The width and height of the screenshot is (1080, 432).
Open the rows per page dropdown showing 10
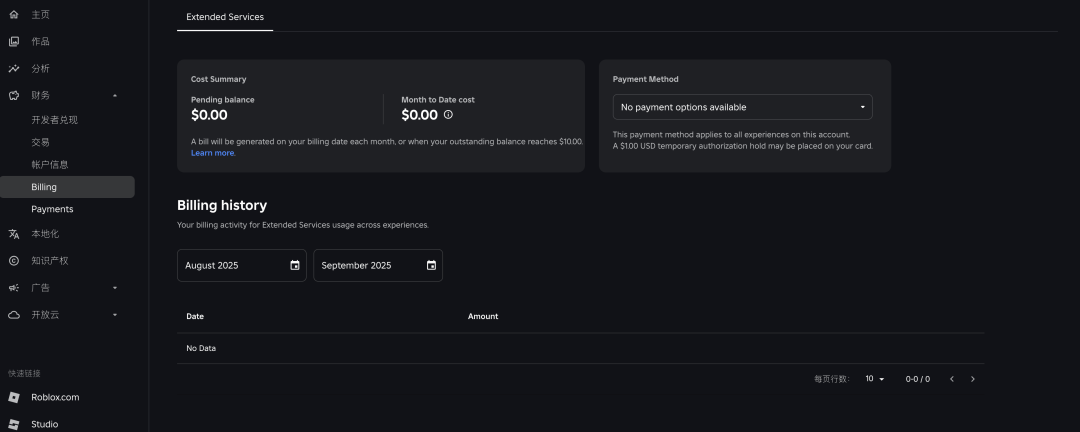point(875,379)
